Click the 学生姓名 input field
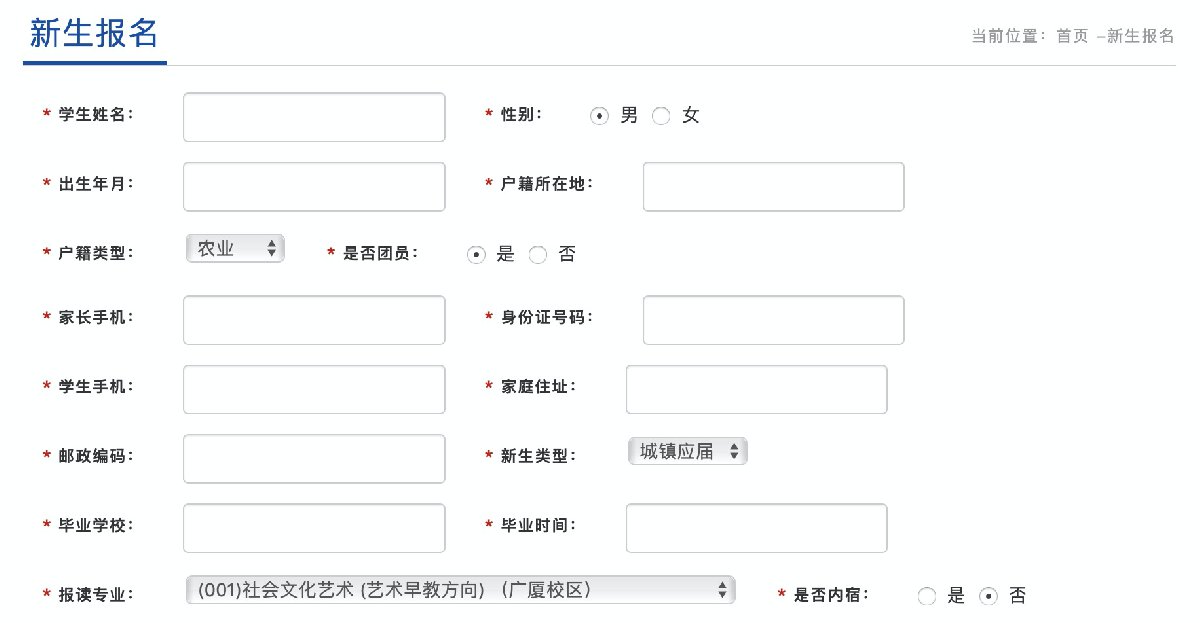The width and height of the screenshot is (1200, 623). 314,118
